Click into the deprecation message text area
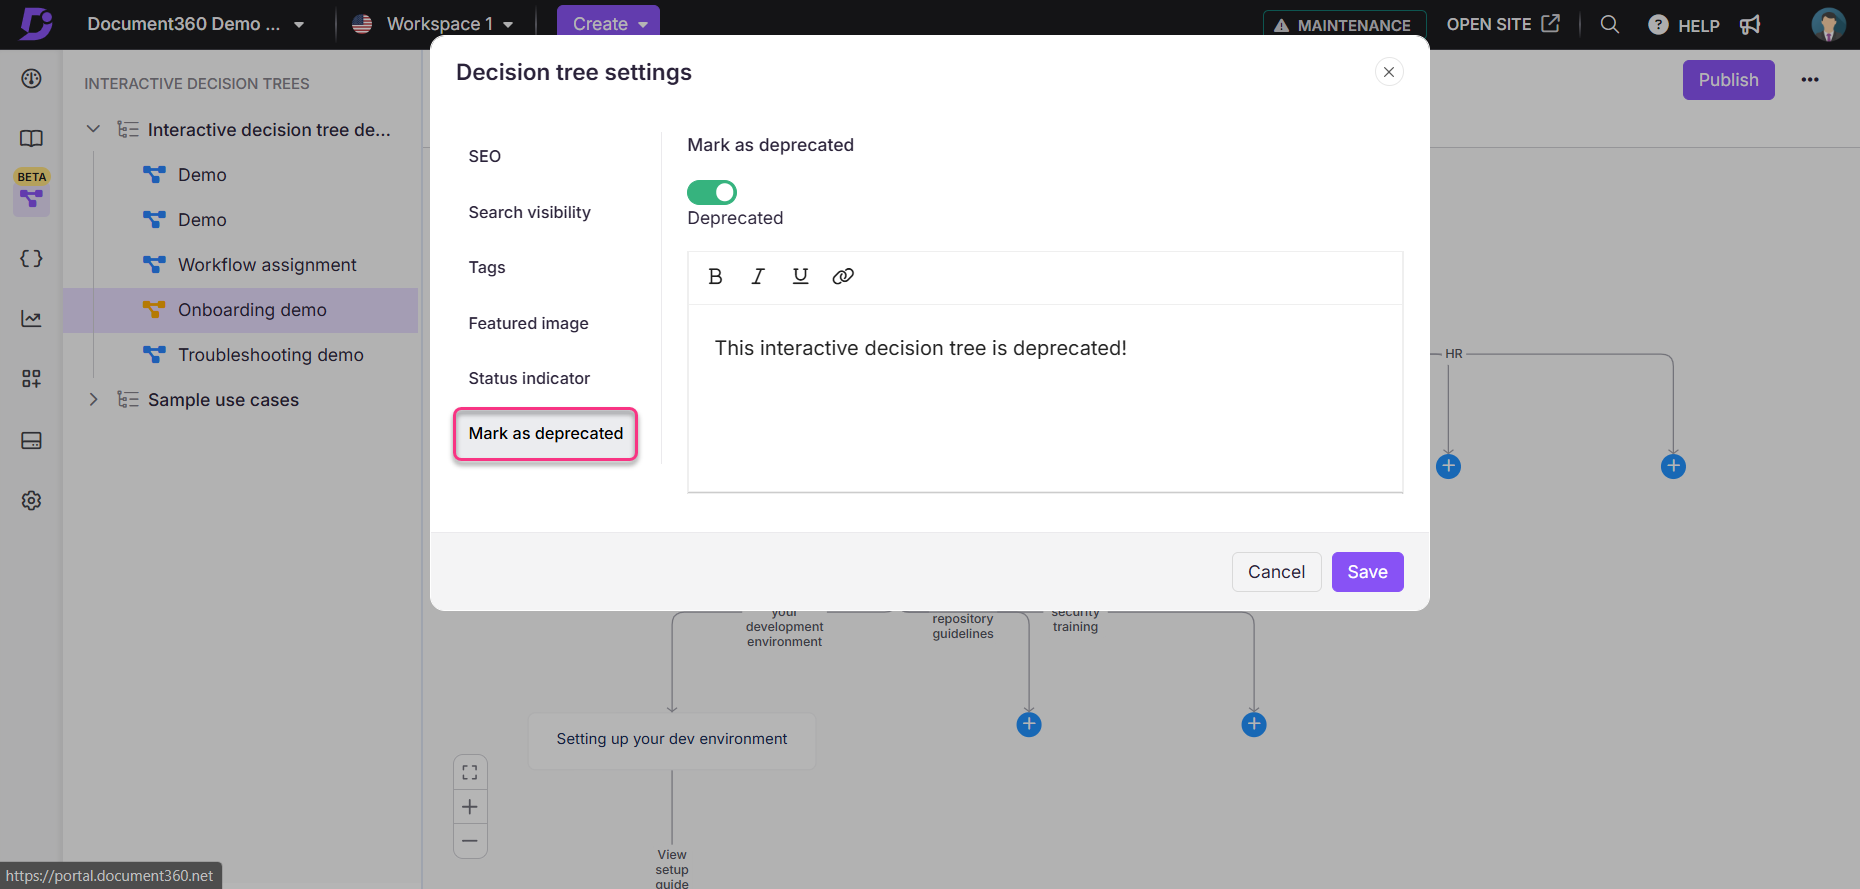The height and width of the screenshot is (889, 1860). (x=1045, y=397)
